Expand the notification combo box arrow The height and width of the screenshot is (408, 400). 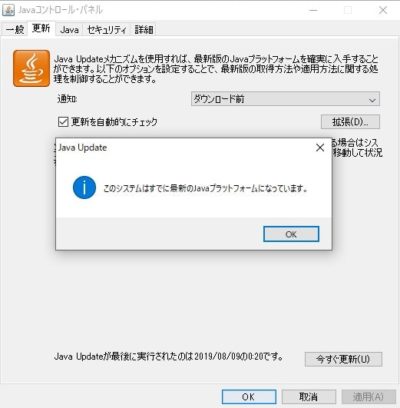(372, 100)
